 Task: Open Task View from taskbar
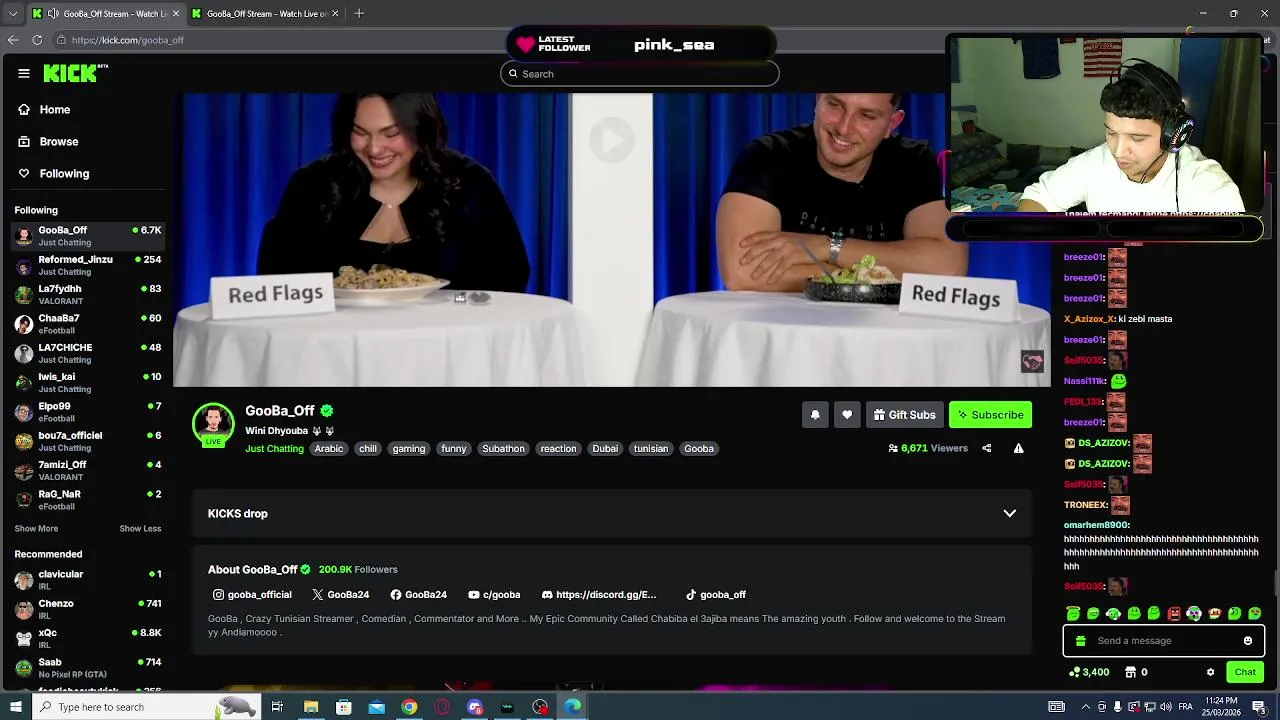(277, 707)
